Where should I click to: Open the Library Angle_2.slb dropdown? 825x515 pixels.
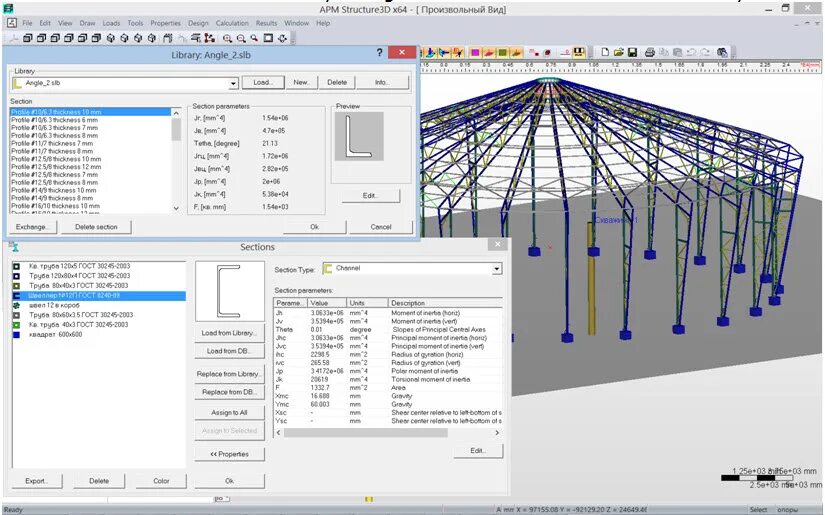point(233,83)
